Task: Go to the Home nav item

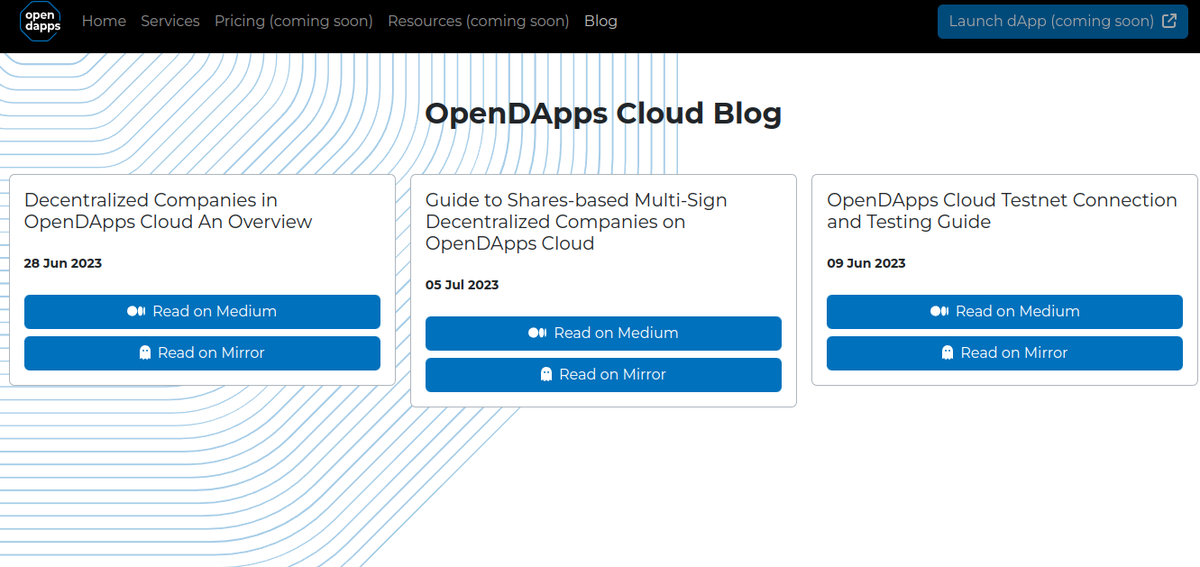Action: [x=104, y=21]
